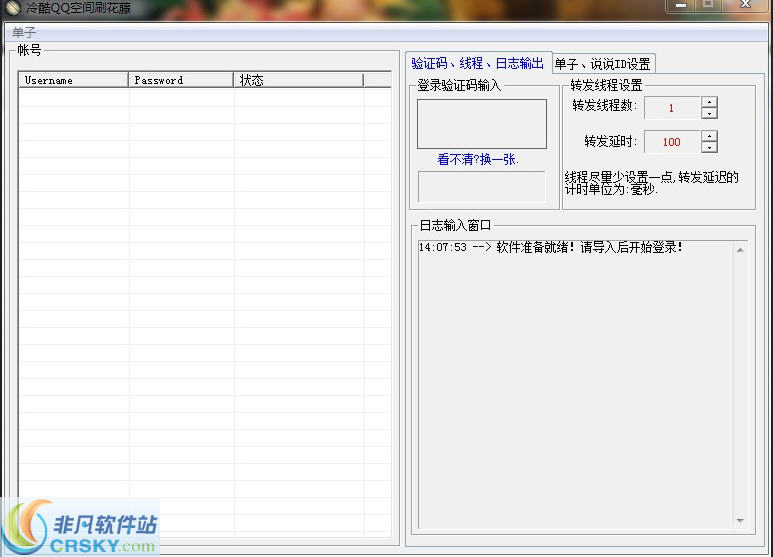Open the 单子 menu
This screenshot has height=557, width=773.
pyautogui.click(x=24, y=33)
